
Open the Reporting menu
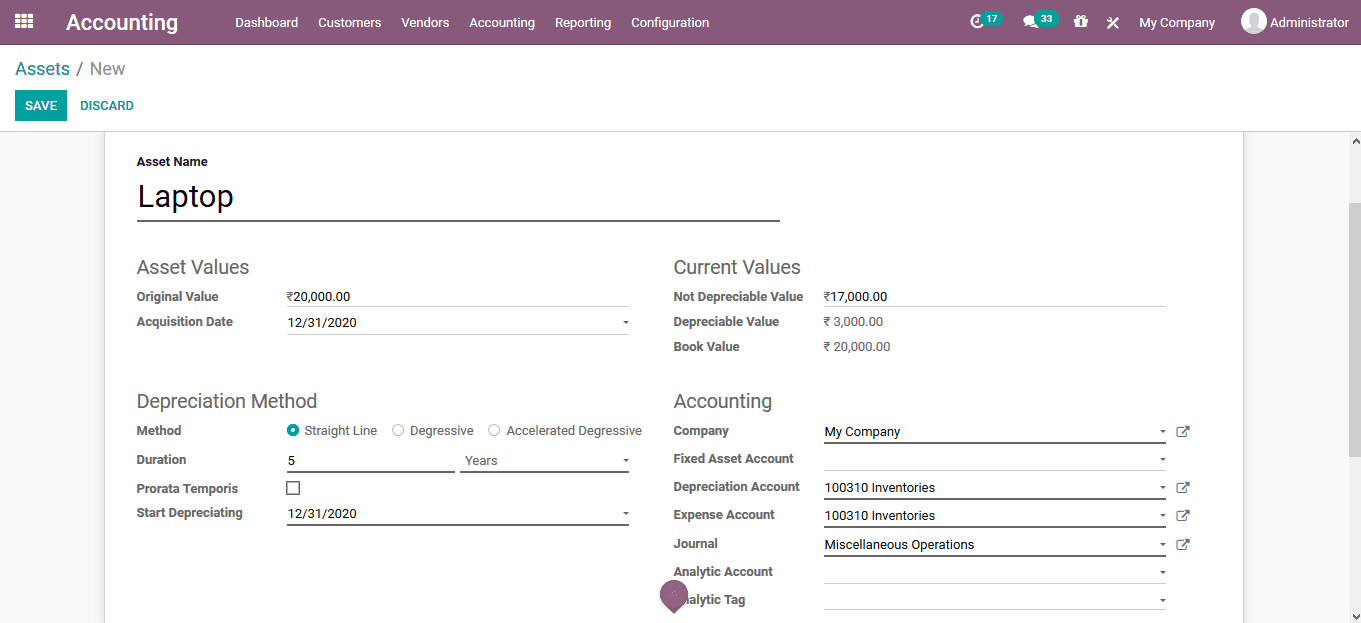coord(583,22)
